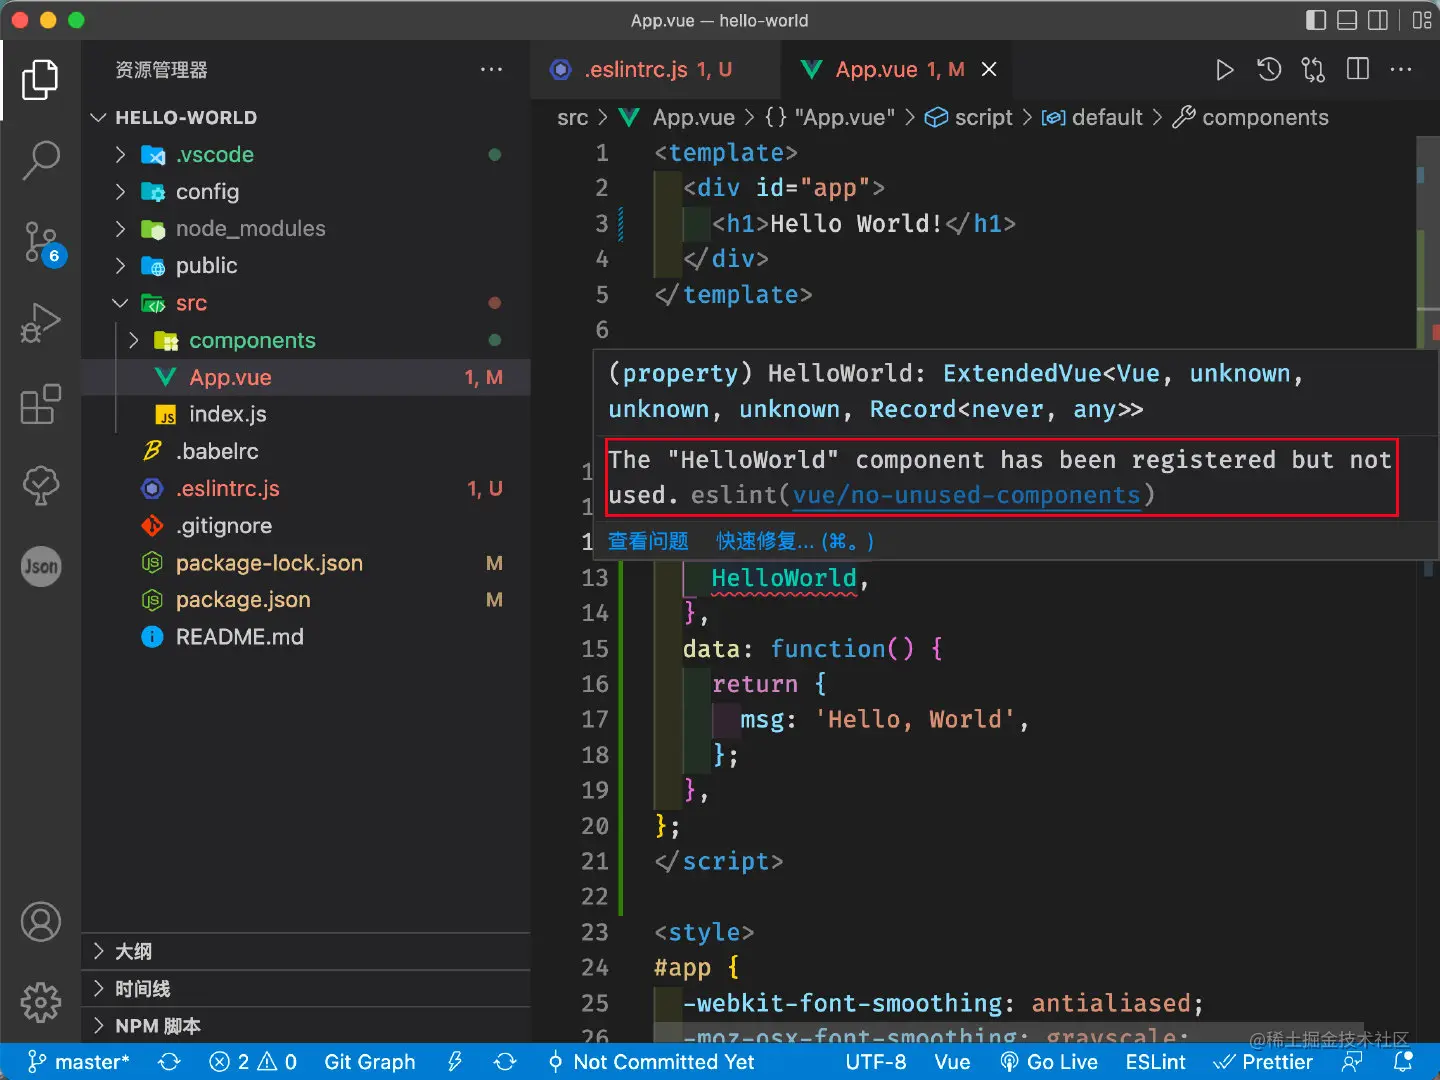Open the Extensions view
This screenshot has width=1440, height=1080.
(x=40, y=404)
